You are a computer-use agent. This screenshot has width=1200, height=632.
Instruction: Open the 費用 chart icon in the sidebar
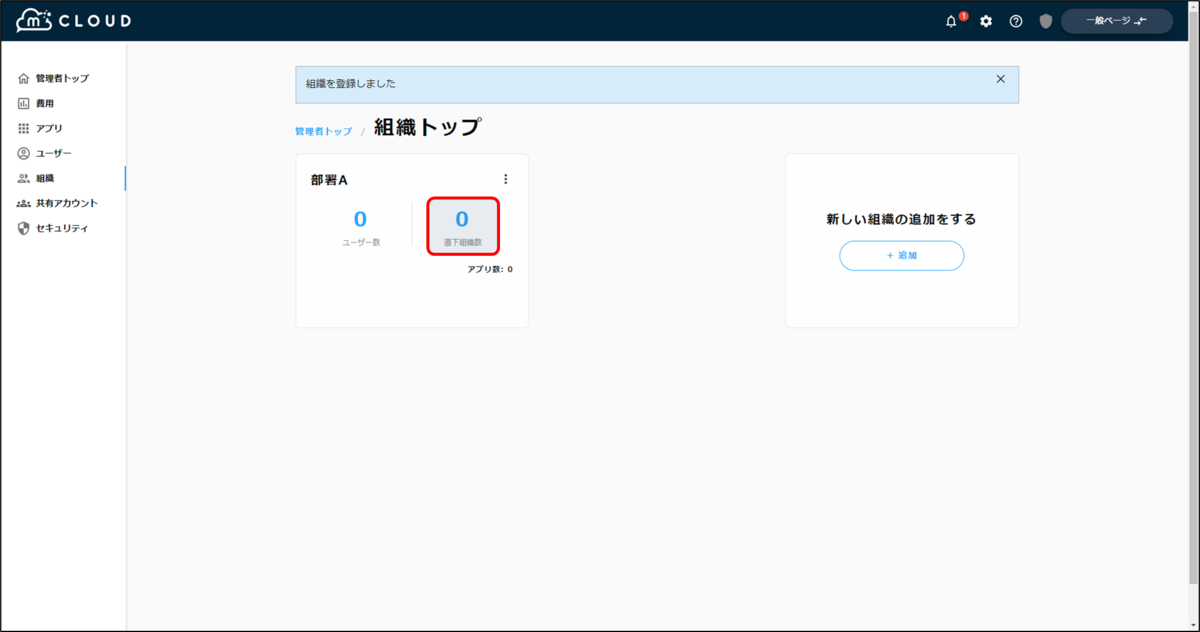point(22,102)
